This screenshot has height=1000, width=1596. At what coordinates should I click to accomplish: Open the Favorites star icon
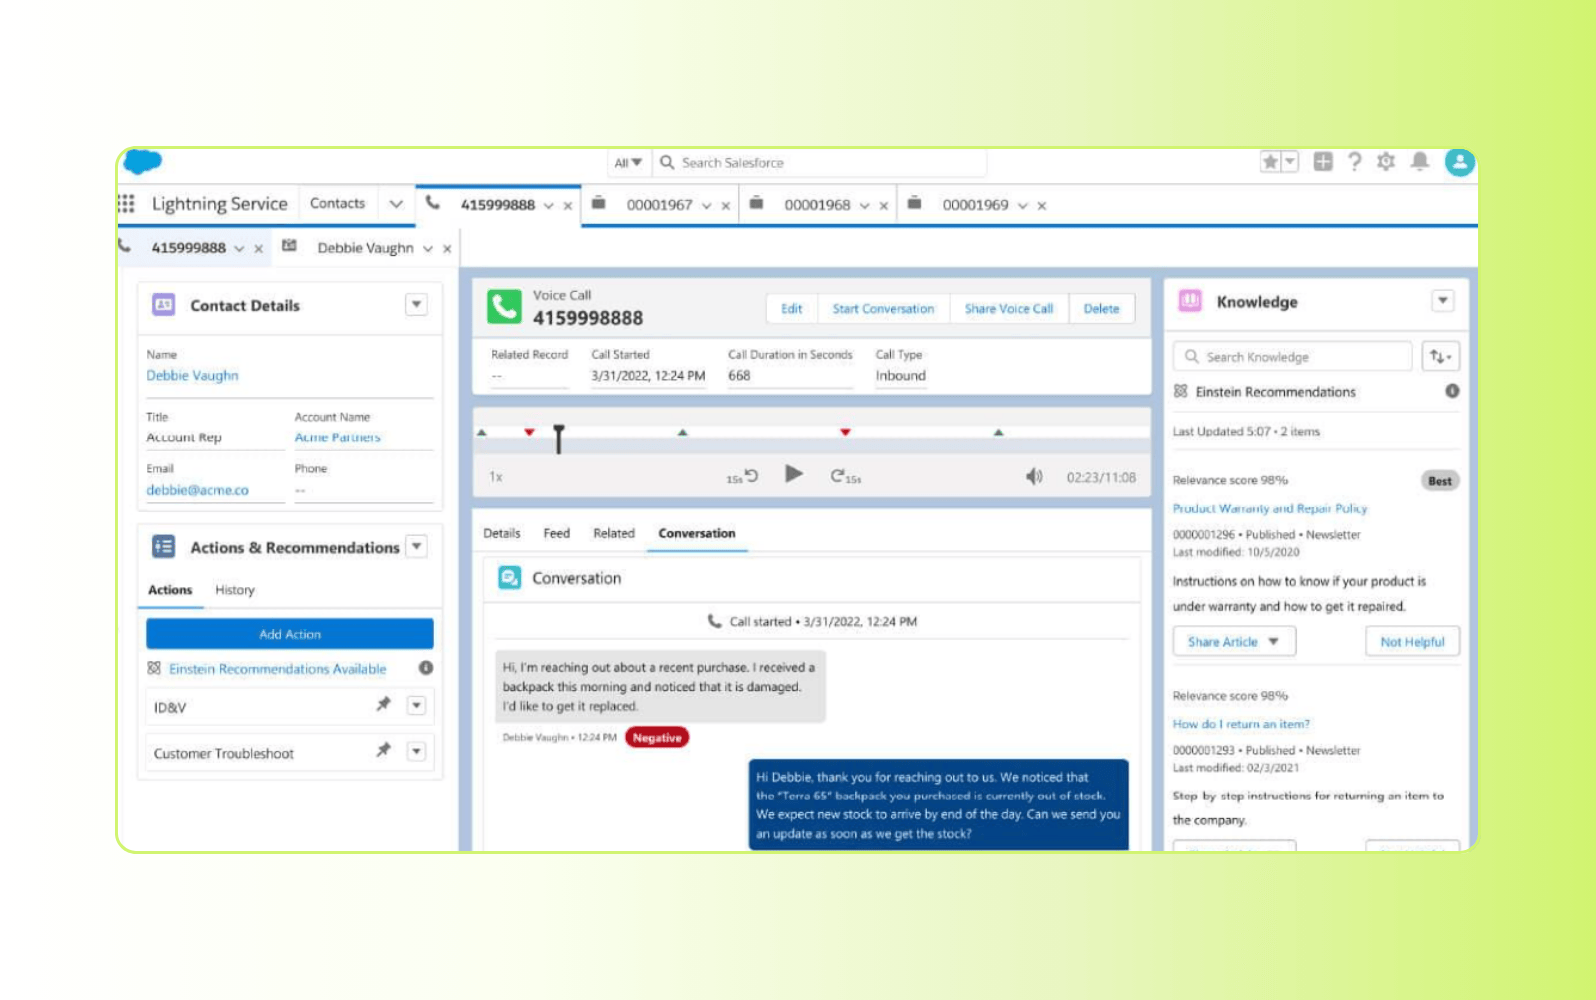(1270, 162)
